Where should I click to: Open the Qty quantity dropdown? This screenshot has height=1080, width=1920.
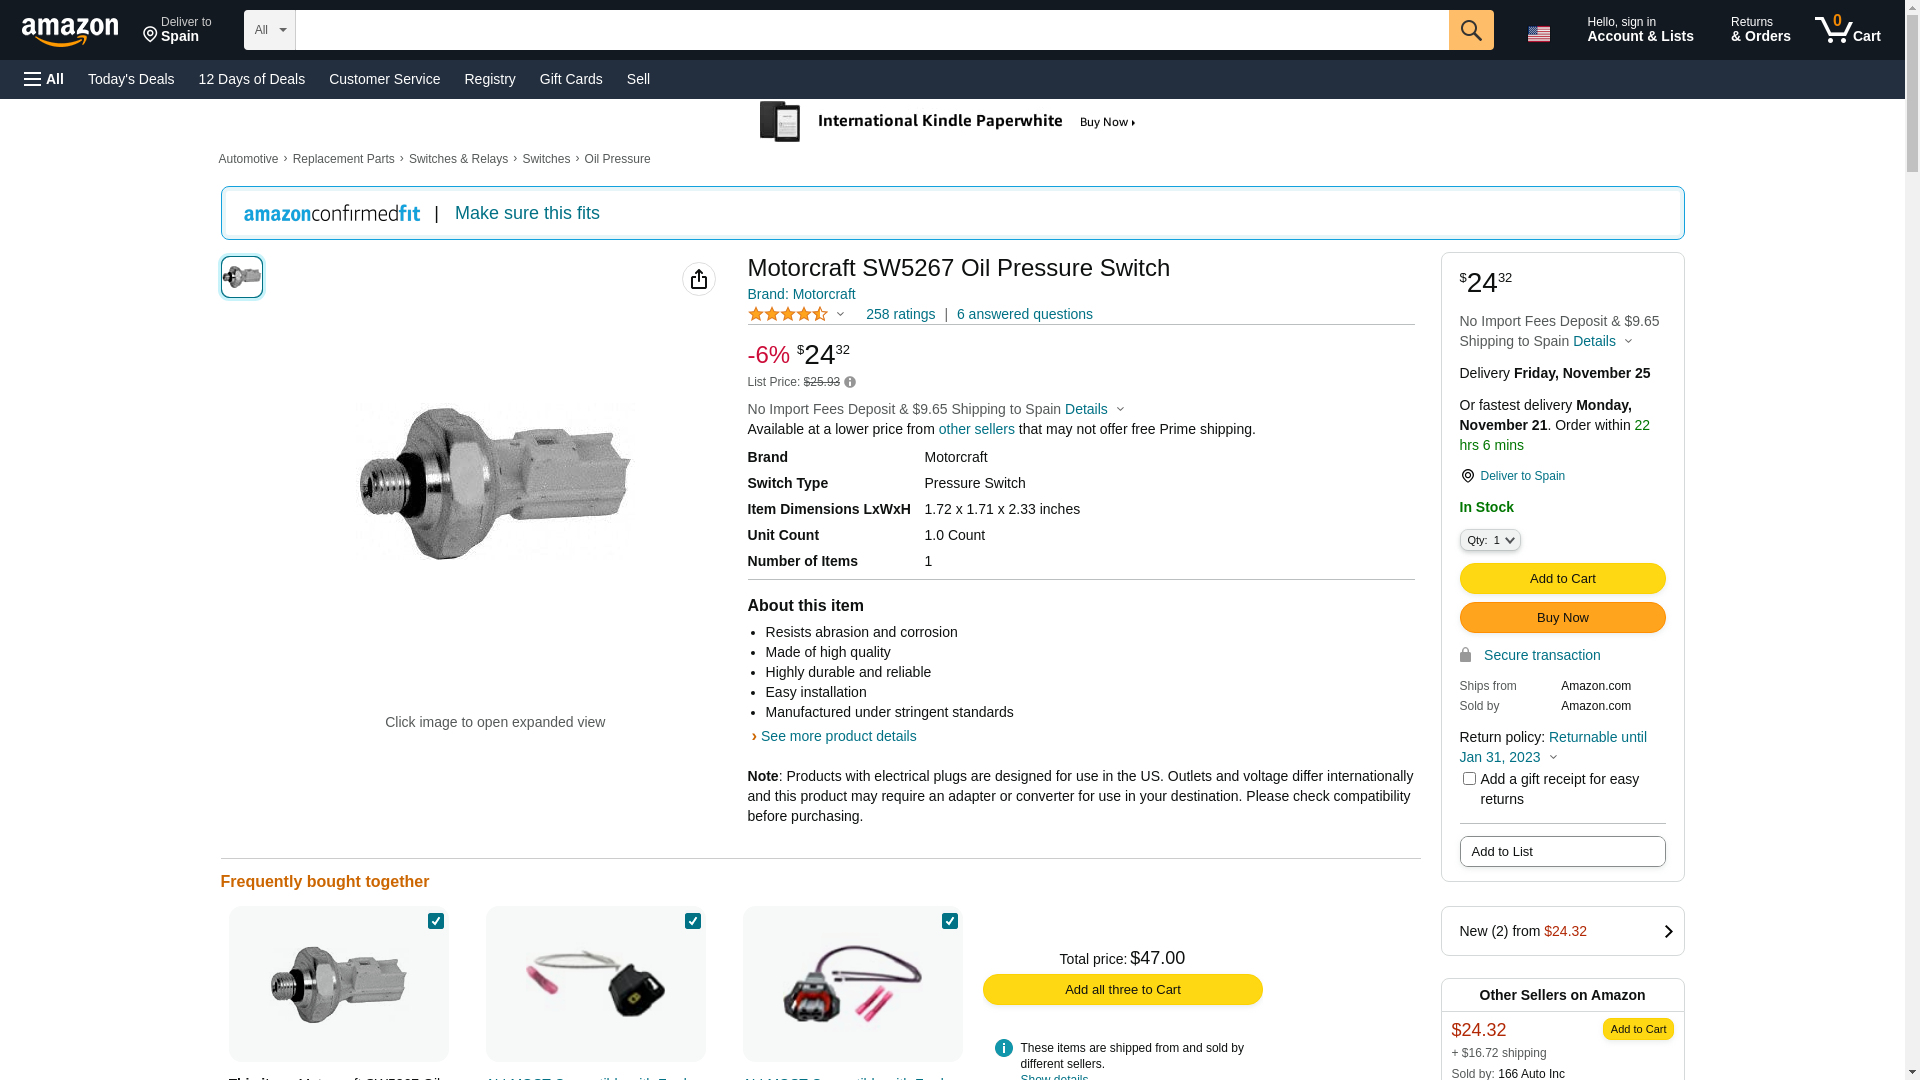[1490, 540]
